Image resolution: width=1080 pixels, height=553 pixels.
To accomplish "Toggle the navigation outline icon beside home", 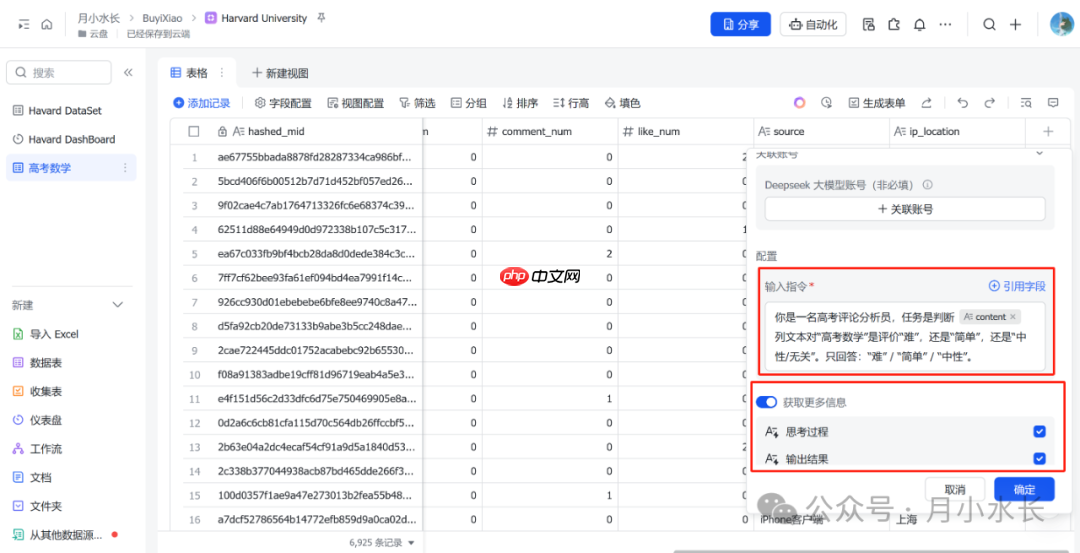I will [24, 25].
